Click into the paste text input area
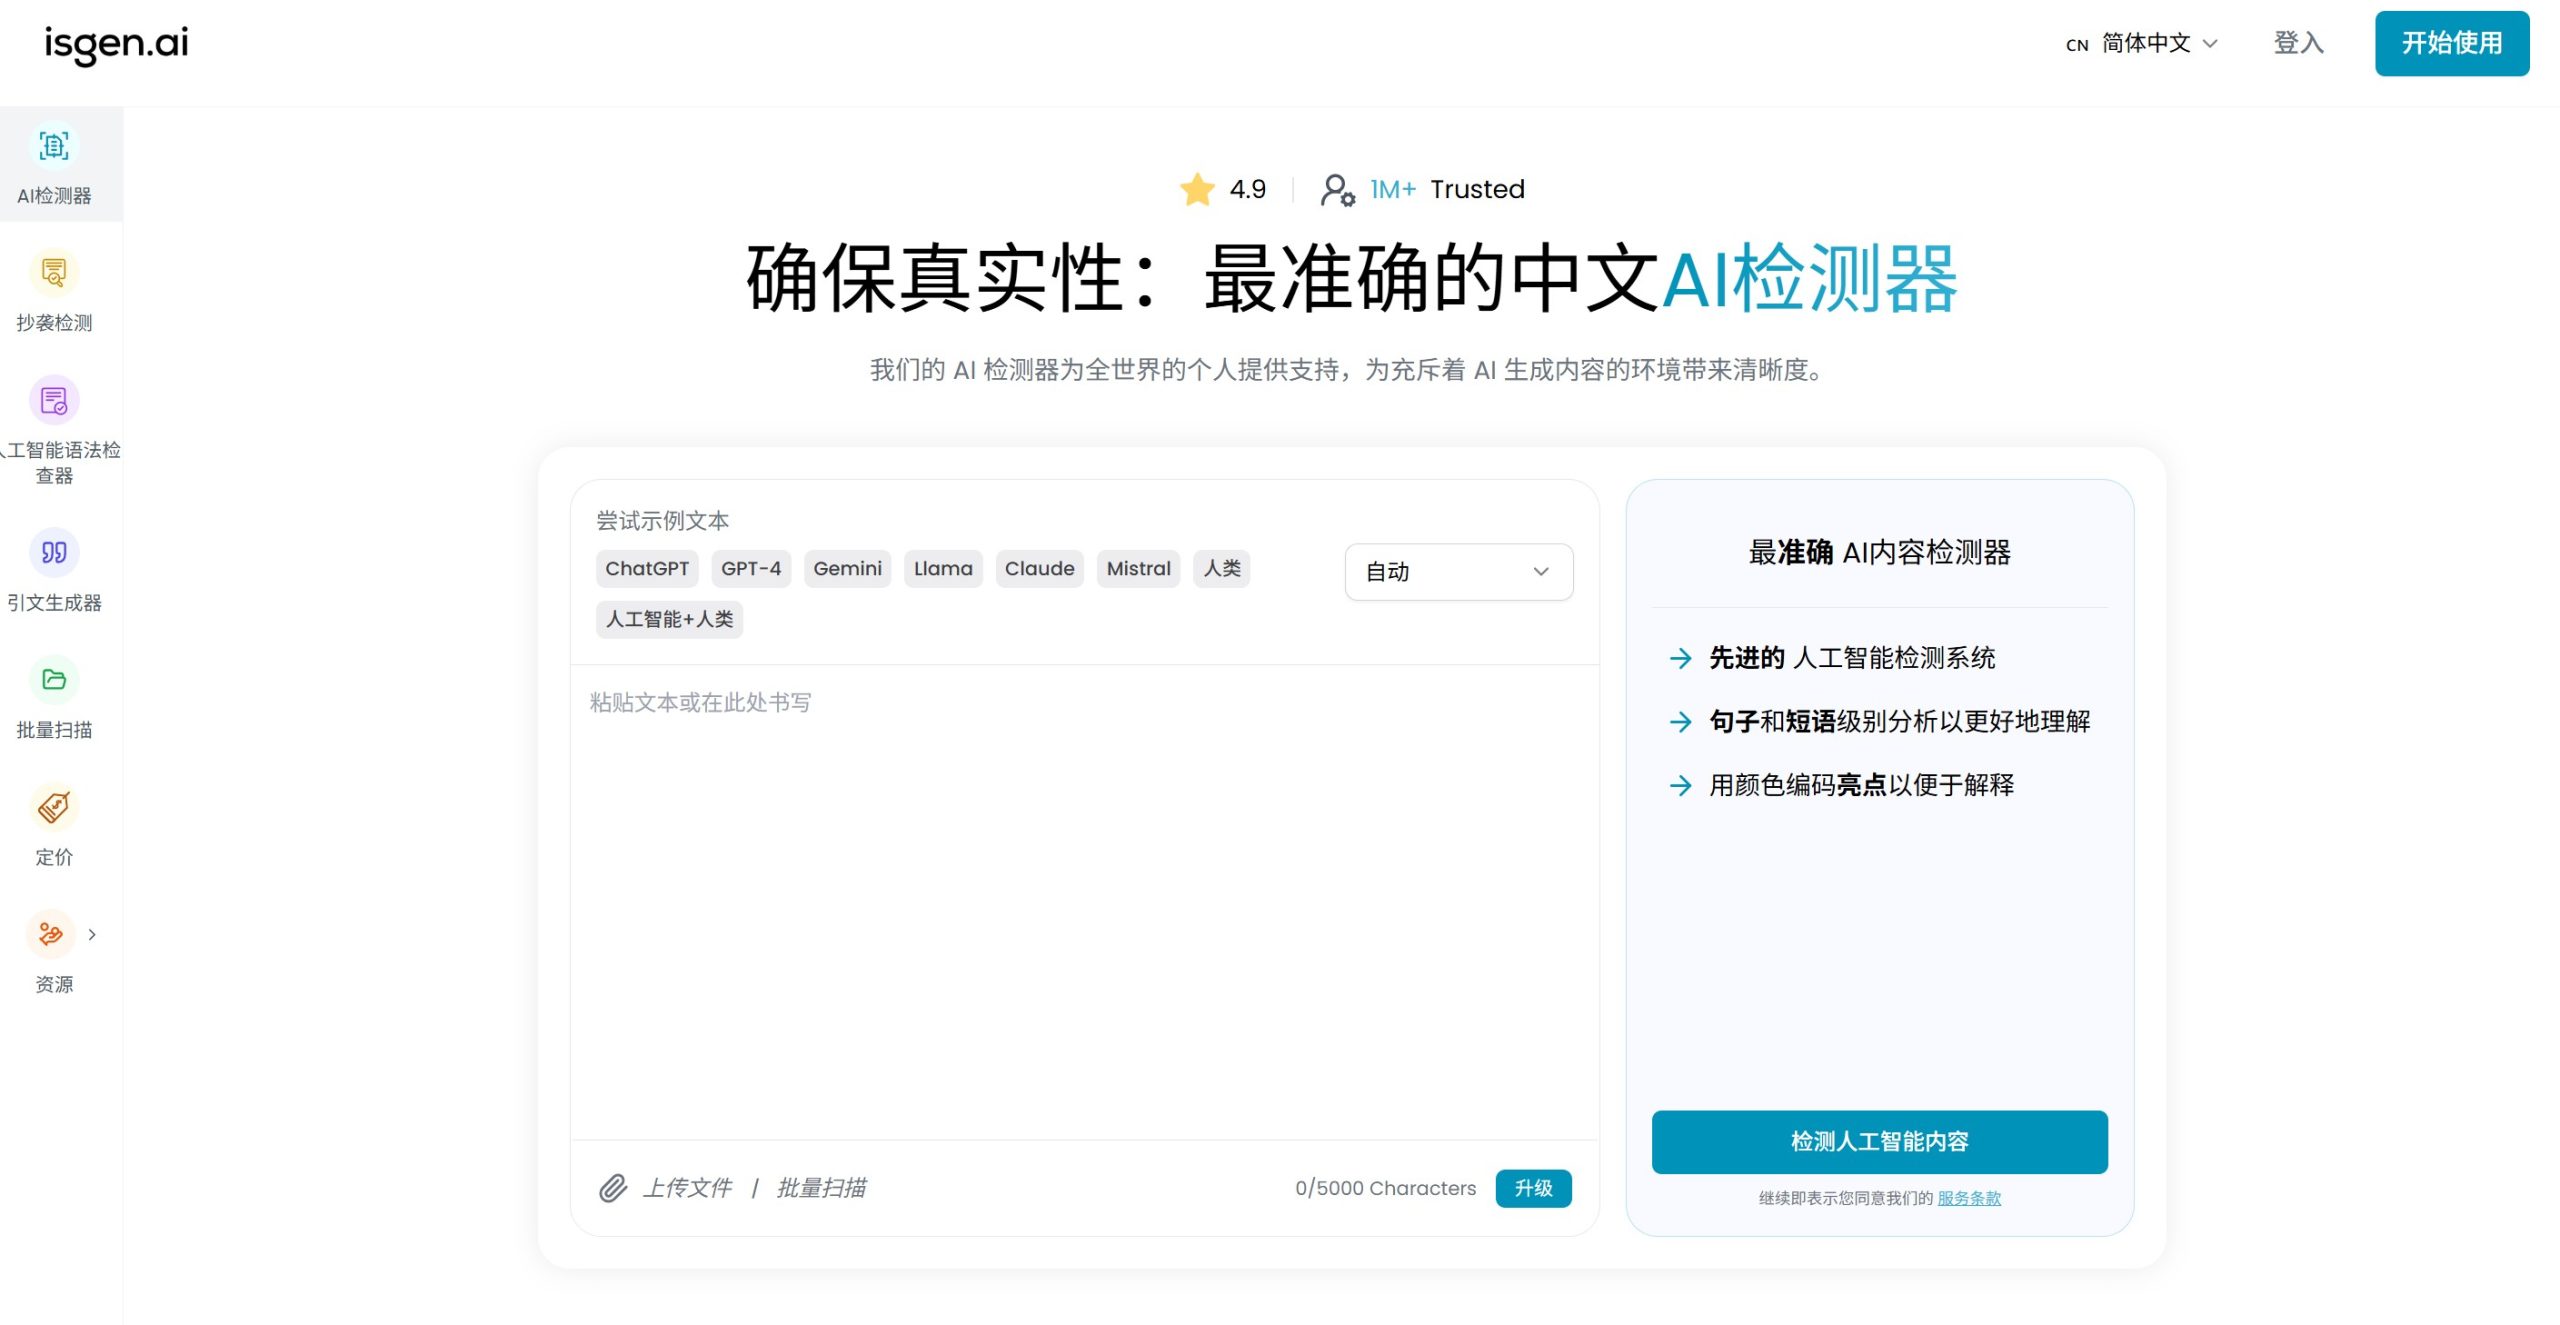The image size is (2560, 1325). click(x=1084, y=900)
